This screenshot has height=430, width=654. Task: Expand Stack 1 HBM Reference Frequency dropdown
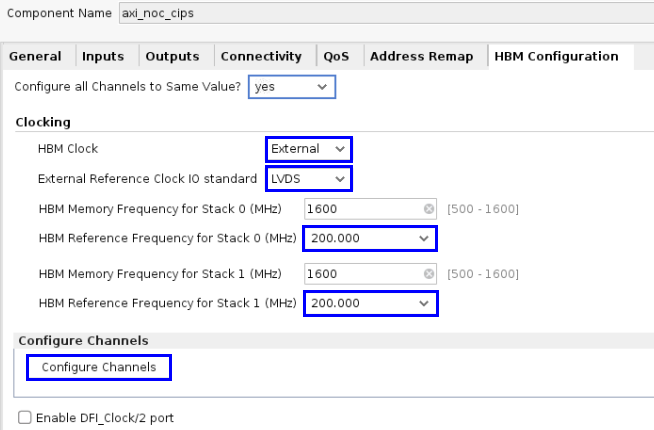pyautogui.click(x=370, y=303)
